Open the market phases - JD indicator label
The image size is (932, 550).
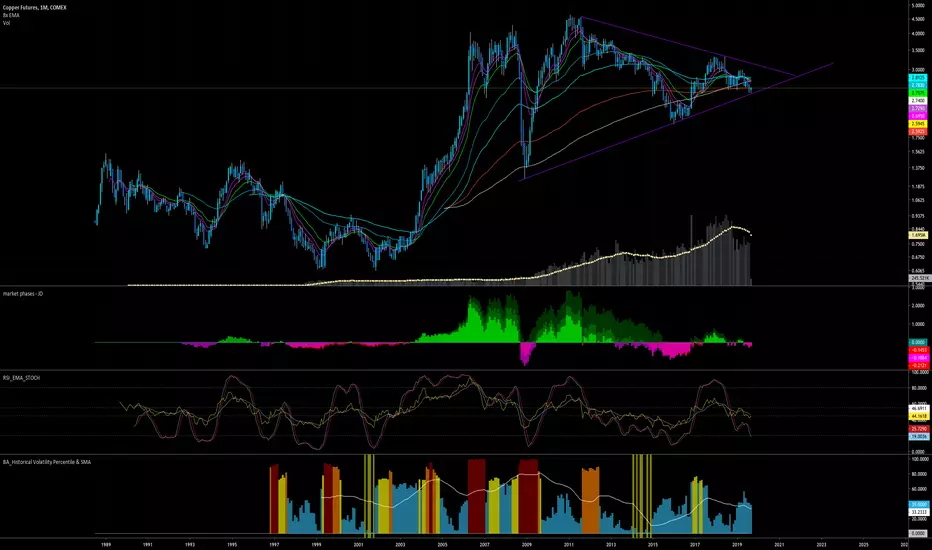click(x=23, y=294)
